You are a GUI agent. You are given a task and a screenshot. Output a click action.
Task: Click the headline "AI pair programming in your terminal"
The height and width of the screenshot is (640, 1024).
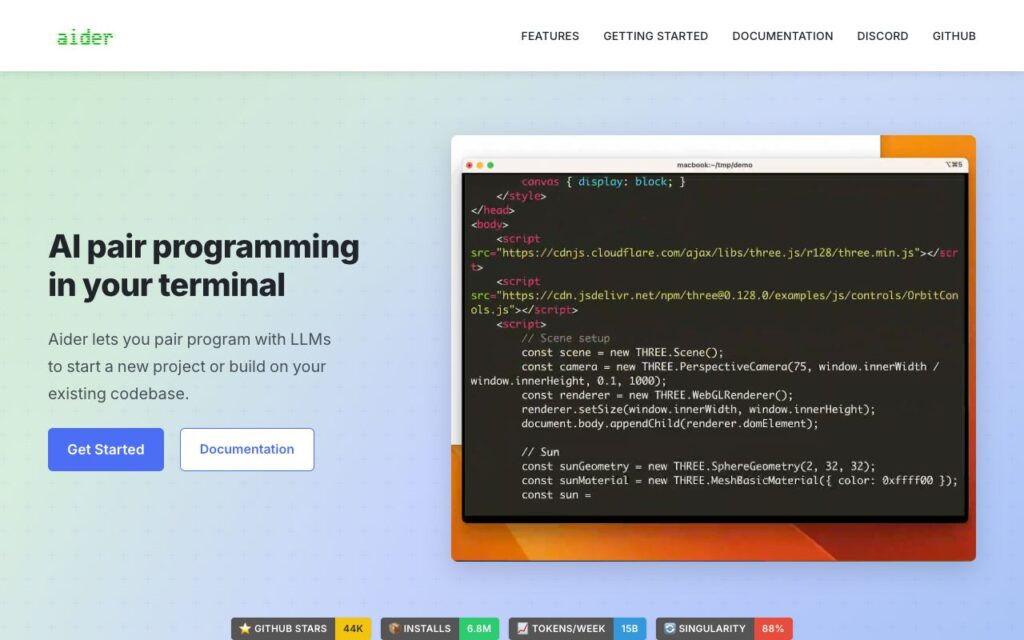click(204, 265)
